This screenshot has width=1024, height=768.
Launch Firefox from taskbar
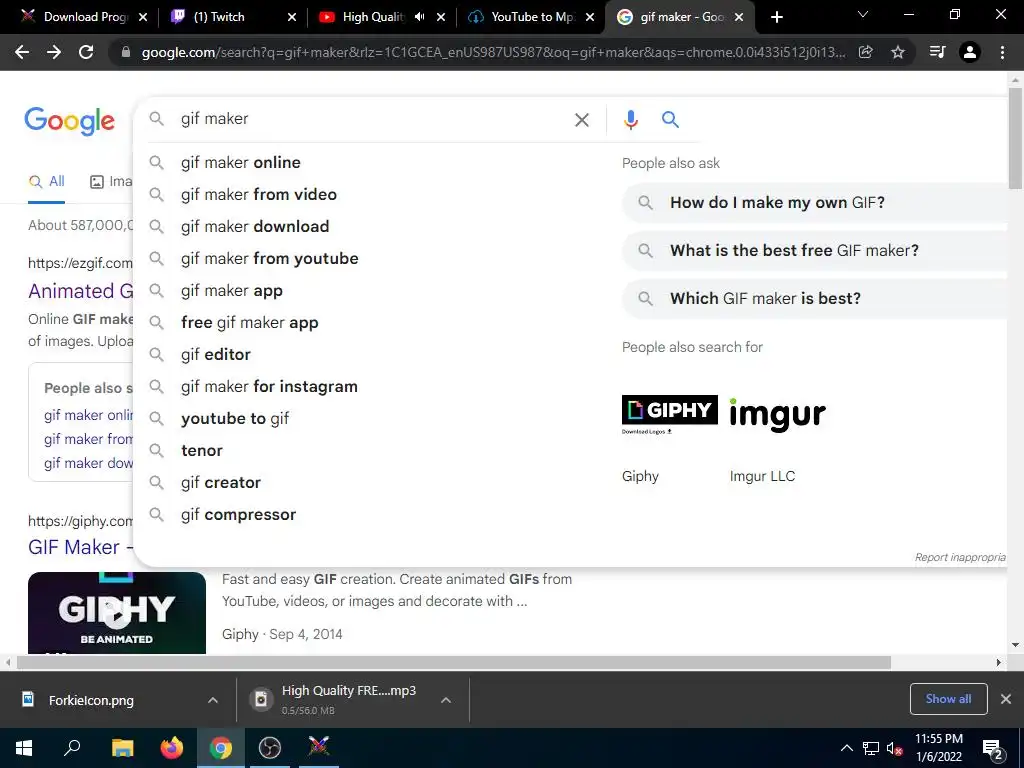click(x=172, y=748)
